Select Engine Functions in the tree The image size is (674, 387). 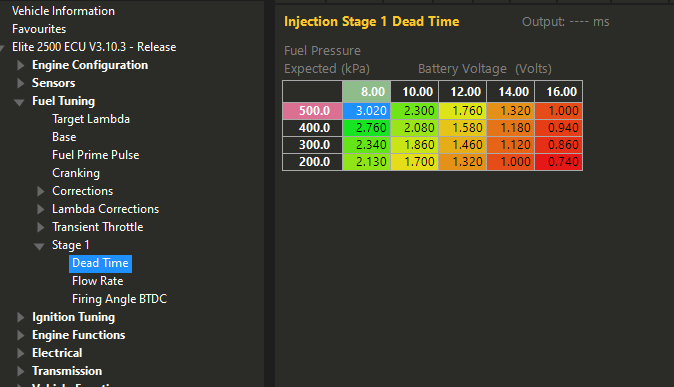pyautogui.click(x=78, y=335)
